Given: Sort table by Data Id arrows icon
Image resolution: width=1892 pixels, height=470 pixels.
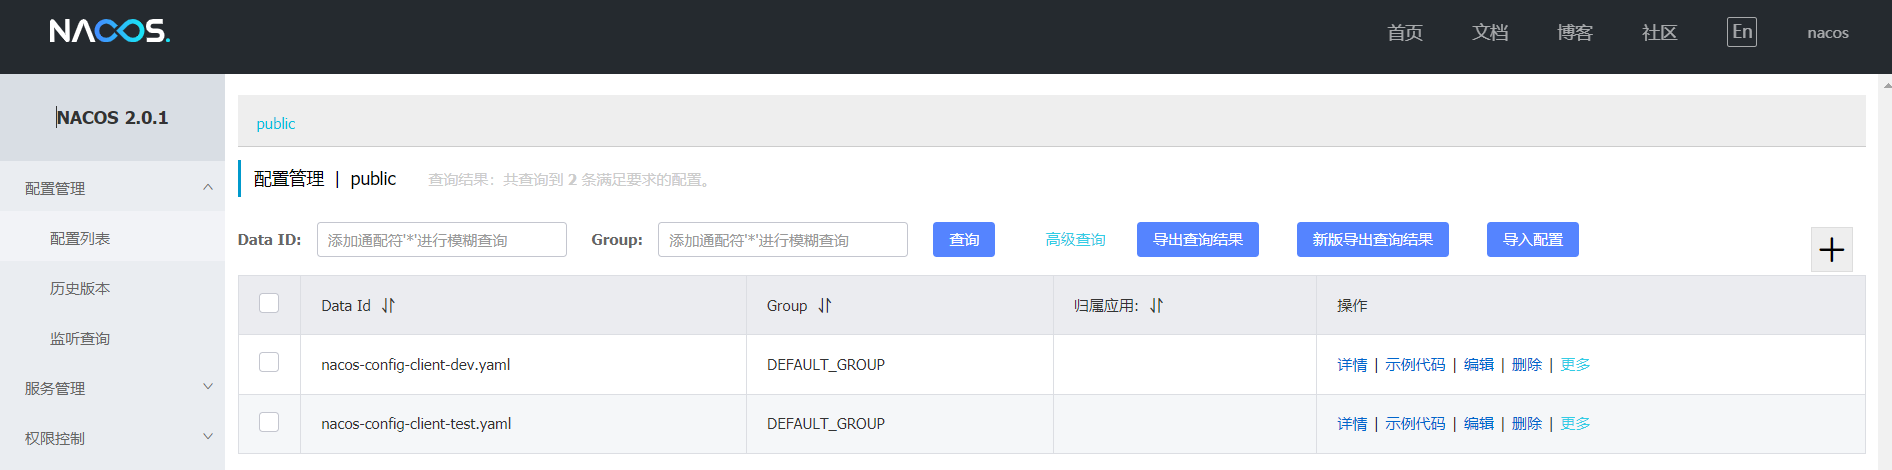Looking at the screenshot, I should click(388, 306).
